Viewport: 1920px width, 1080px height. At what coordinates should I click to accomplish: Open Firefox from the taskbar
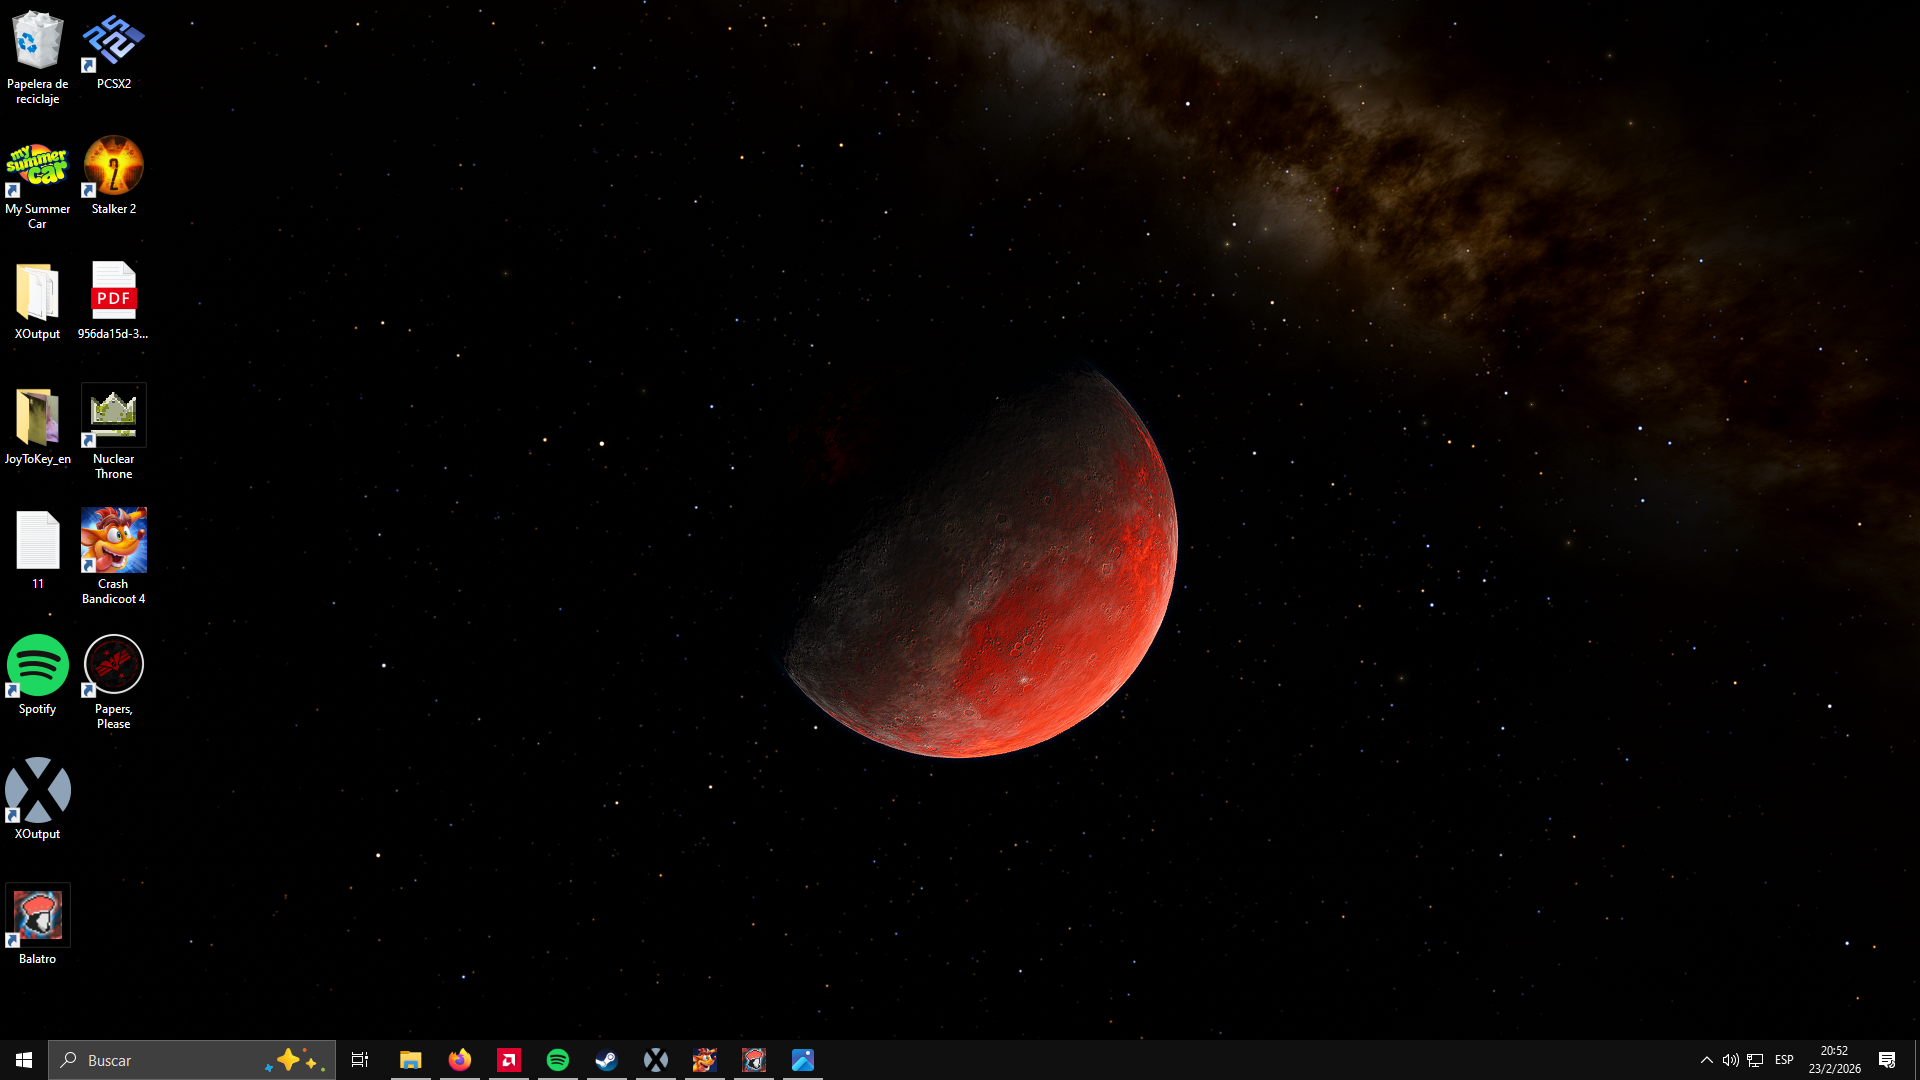[459, 1060]
